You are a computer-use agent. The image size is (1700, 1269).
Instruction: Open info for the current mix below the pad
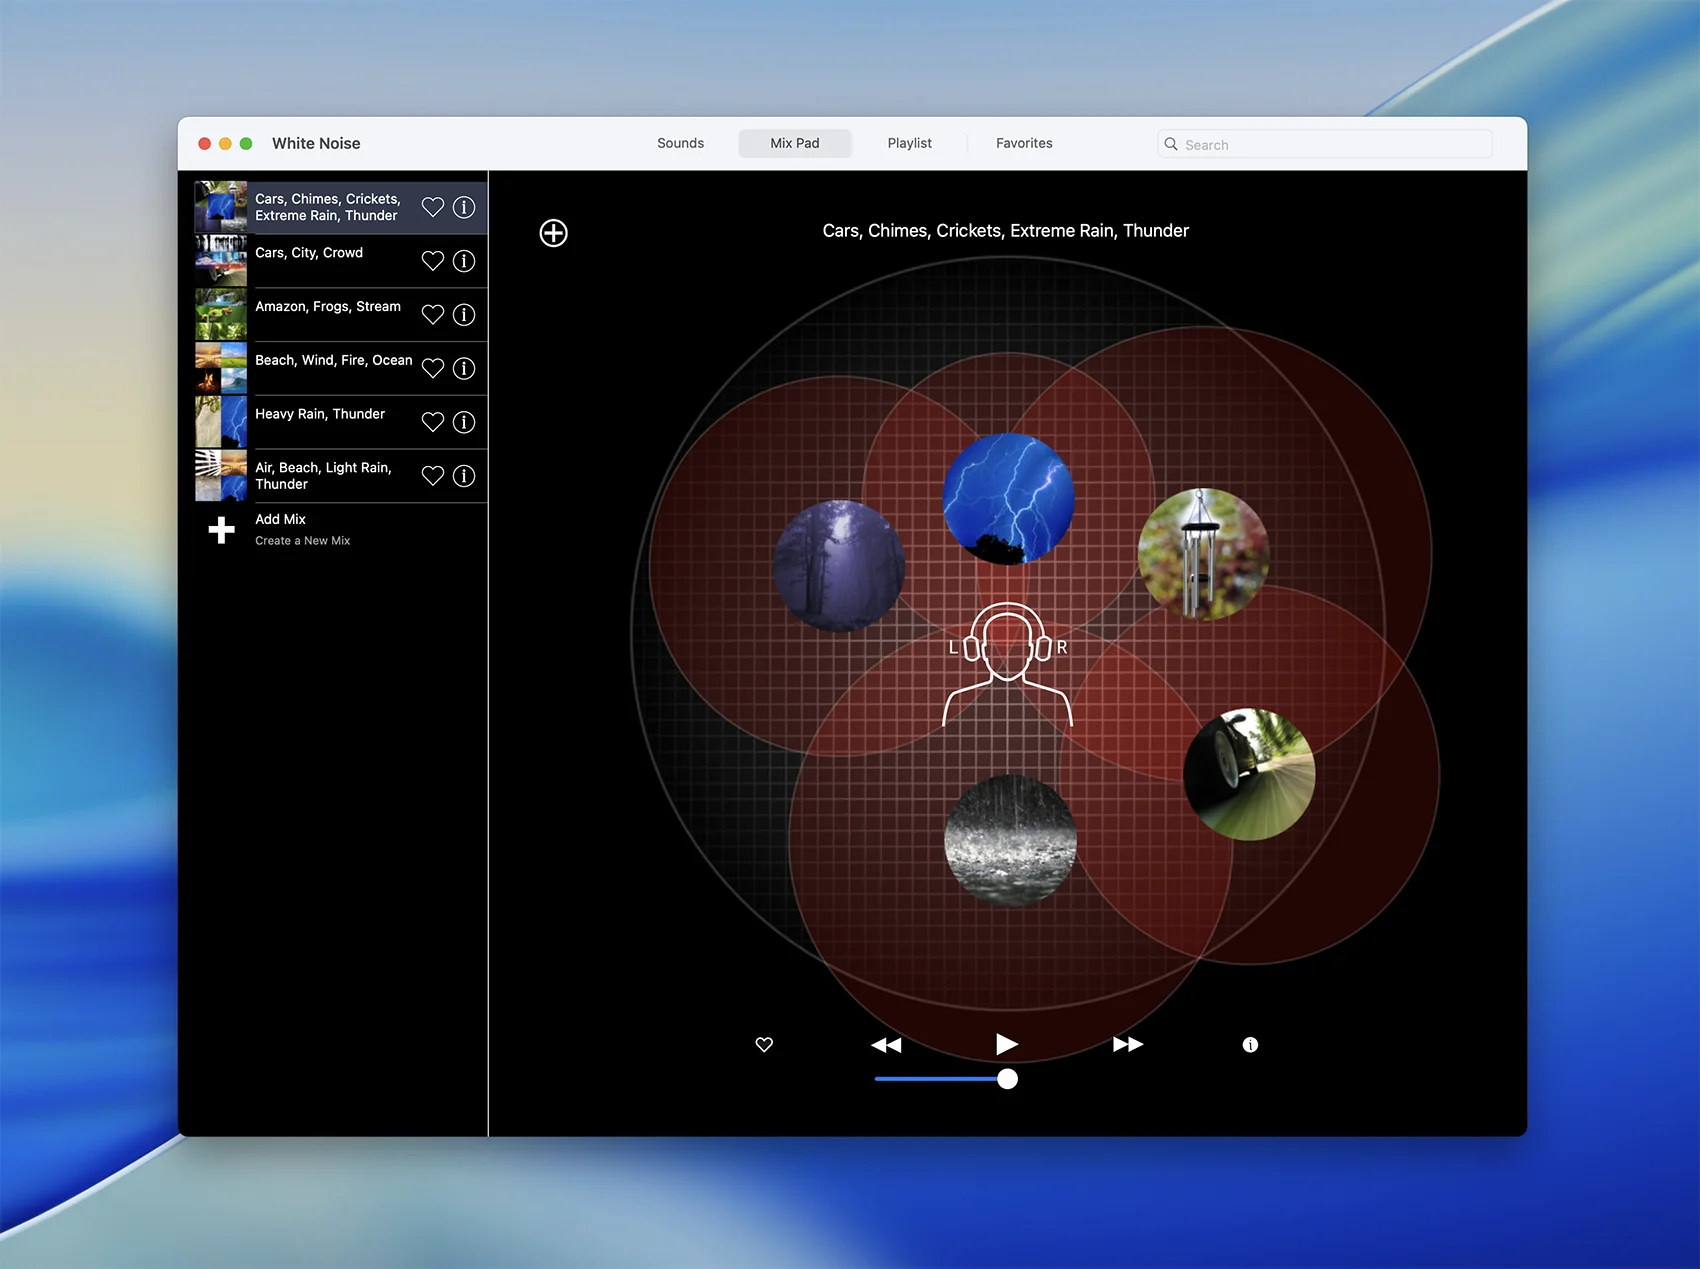coord(1250,1044)
